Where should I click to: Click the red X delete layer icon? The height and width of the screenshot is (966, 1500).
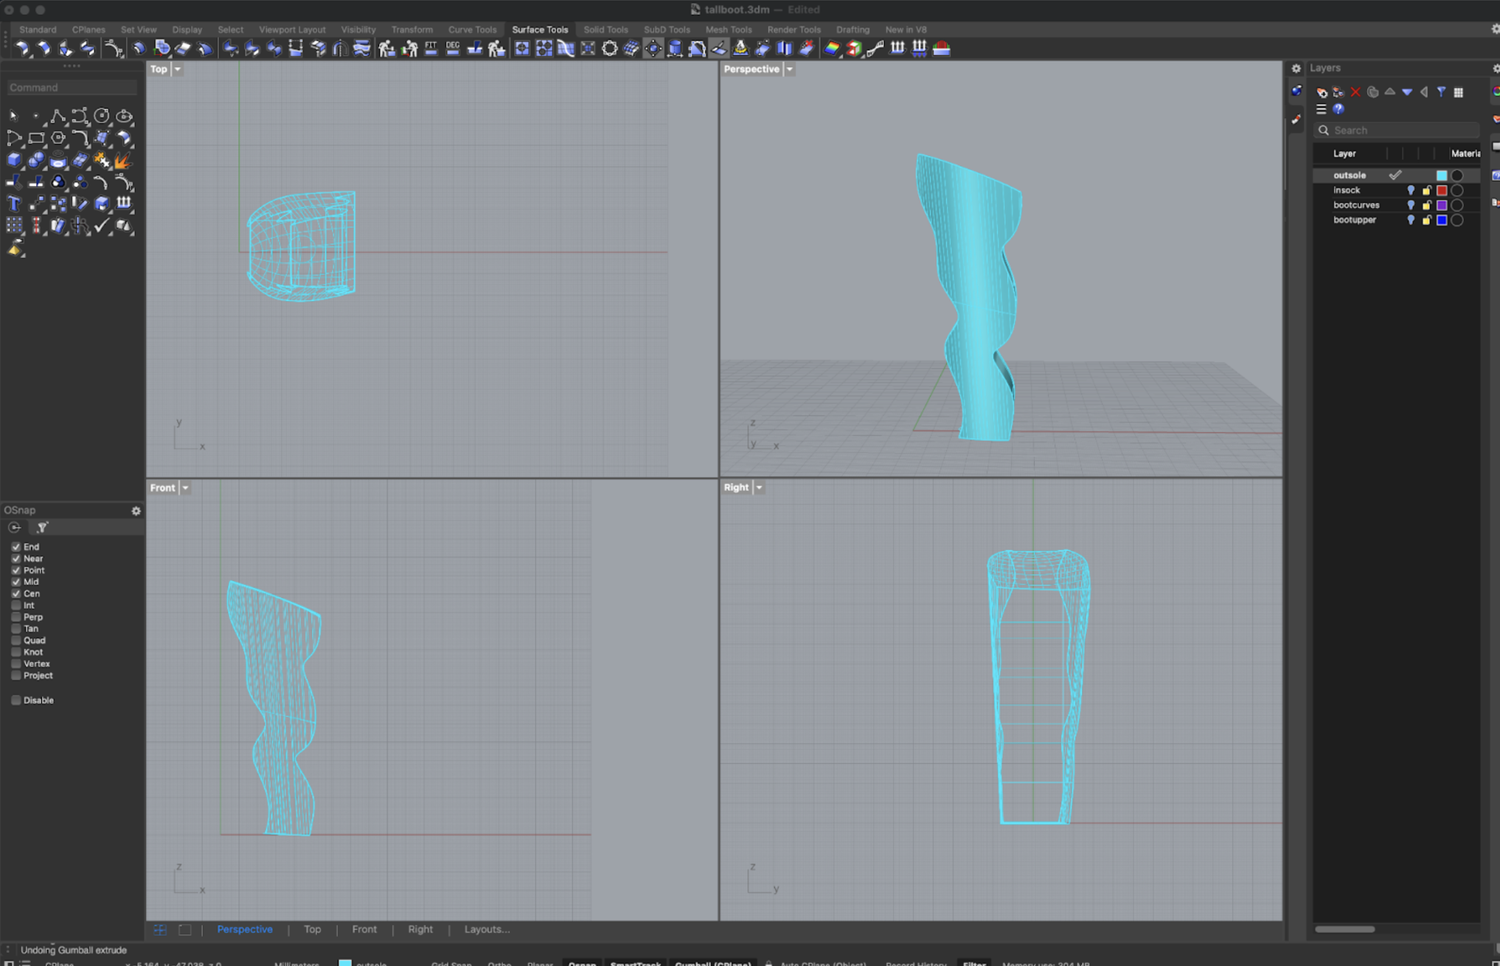[x=1355, y=92]
